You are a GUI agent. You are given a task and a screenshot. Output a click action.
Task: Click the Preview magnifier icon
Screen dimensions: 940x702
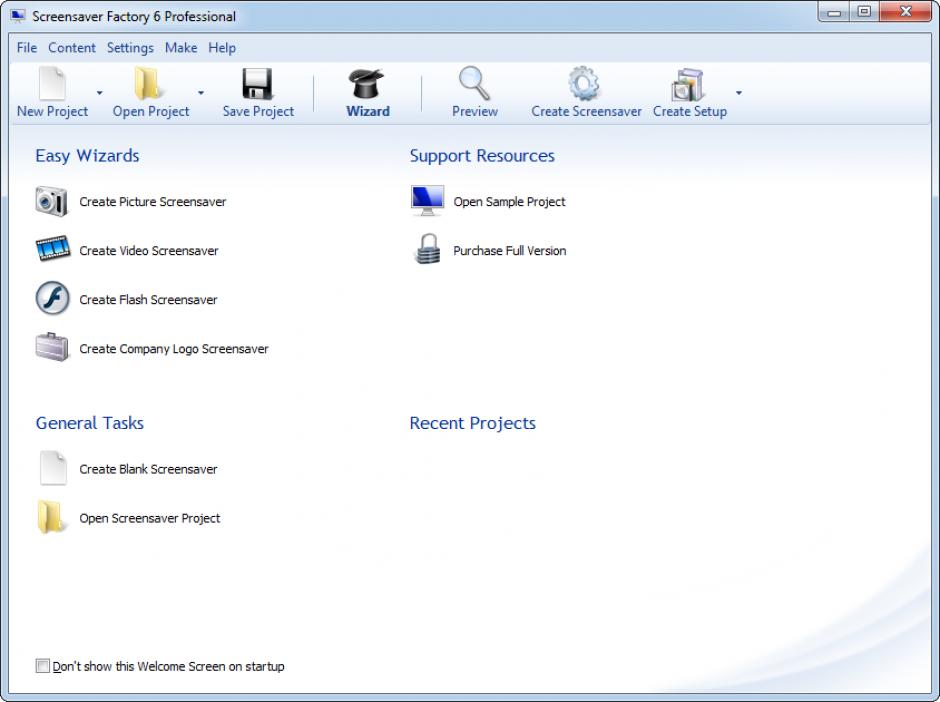point(474,83)
